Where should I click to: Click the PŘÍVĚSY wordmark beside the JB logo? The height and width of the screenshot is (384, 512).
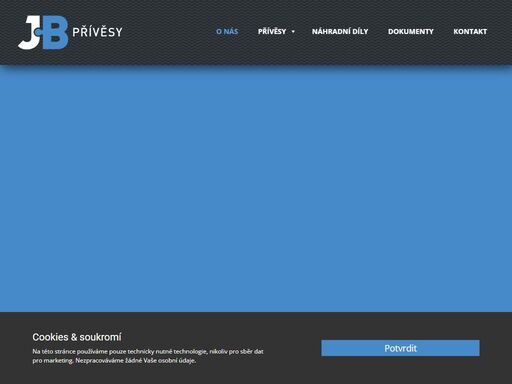tap(97, 32)
